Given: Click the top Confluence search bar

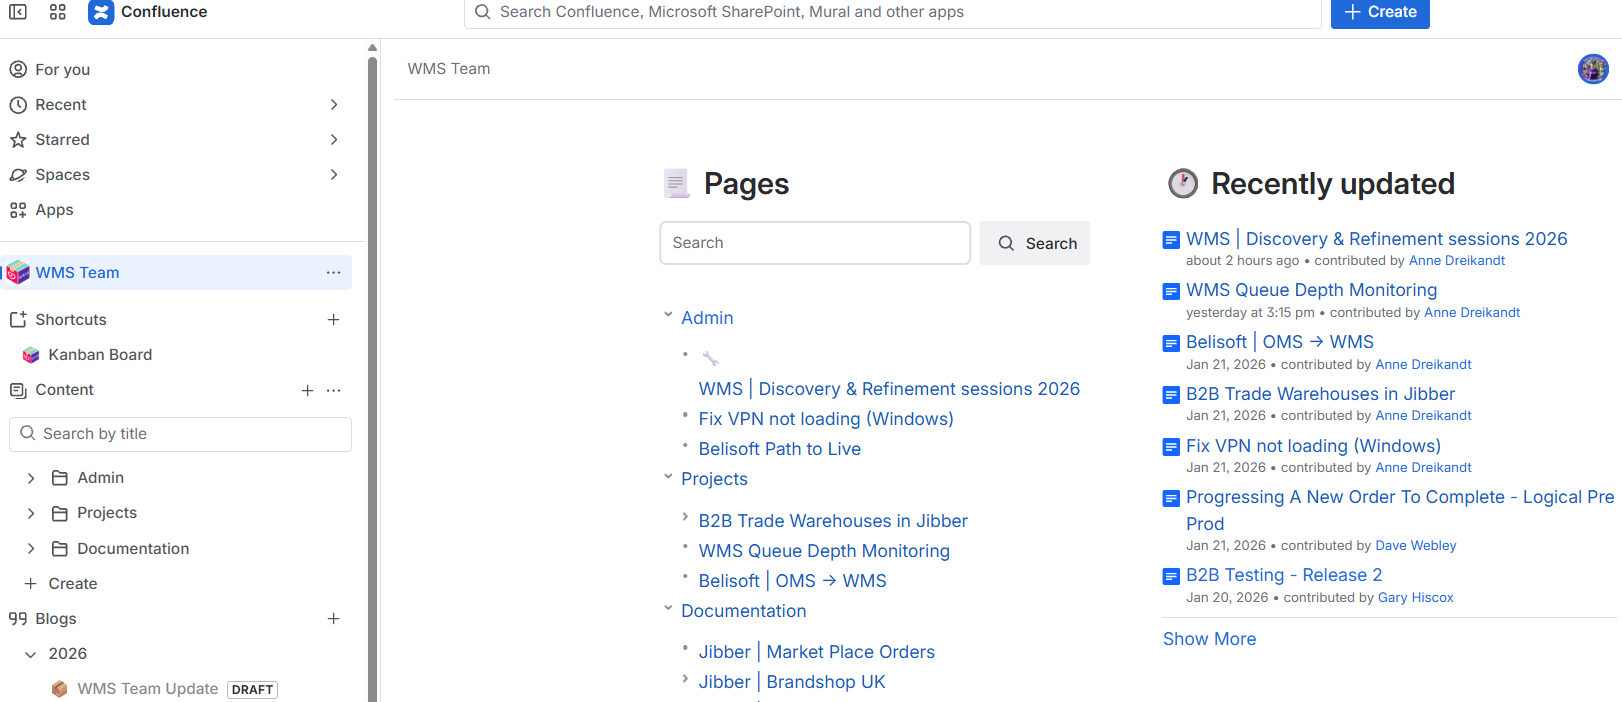Looking at the screenshot, I should [x=893, y=12].
